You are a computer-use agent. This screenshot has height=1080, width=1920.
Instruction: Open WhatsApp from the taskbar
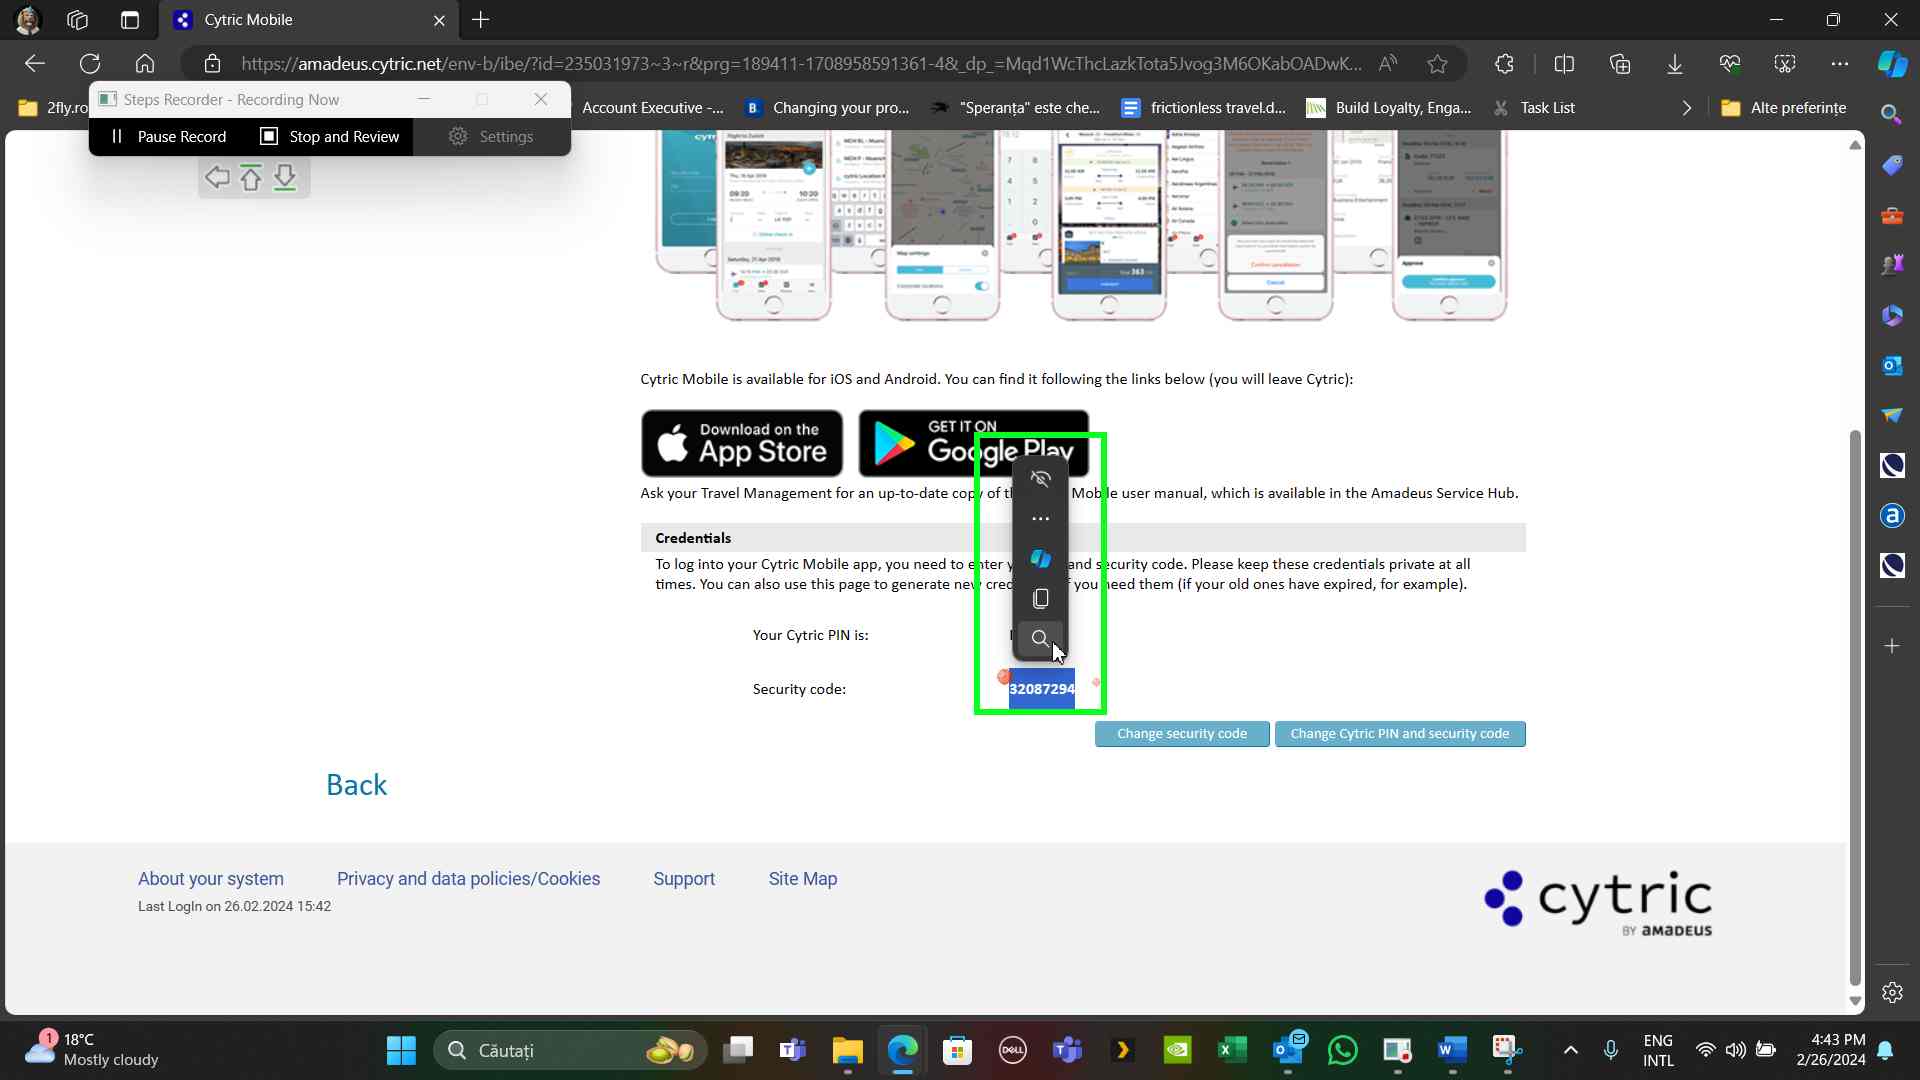point(1343,1050)
